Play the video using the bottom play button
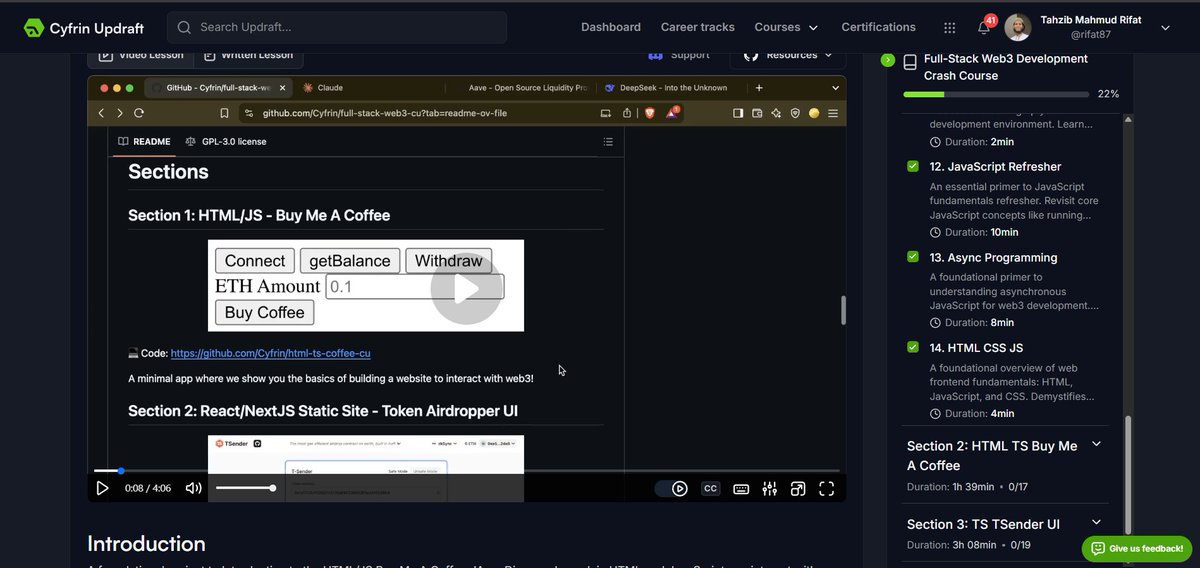The image size is (1200, 568). click(x=102, y=488)
